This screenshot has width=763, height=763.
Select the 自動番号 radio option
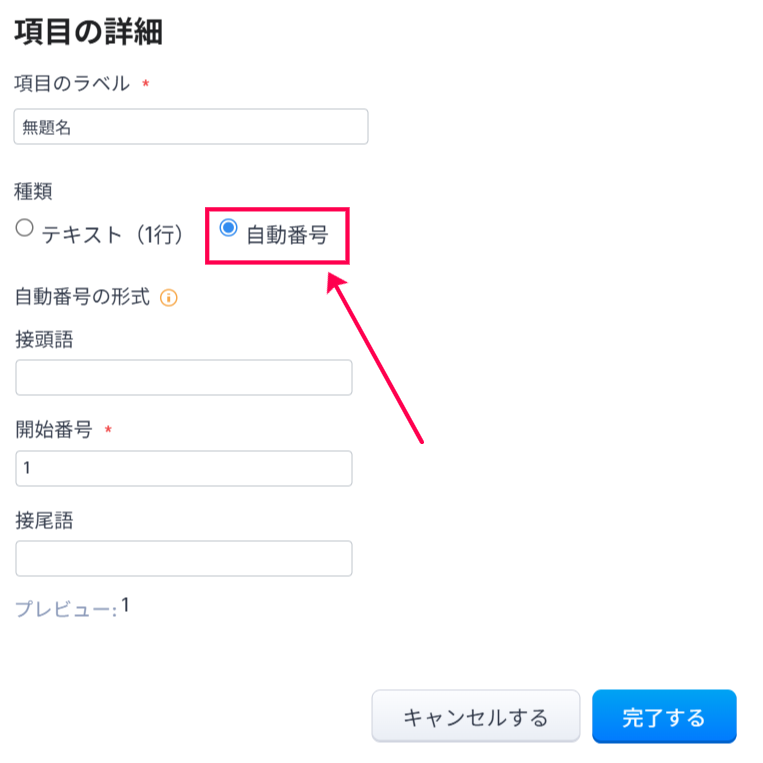(x=228, y=228)
